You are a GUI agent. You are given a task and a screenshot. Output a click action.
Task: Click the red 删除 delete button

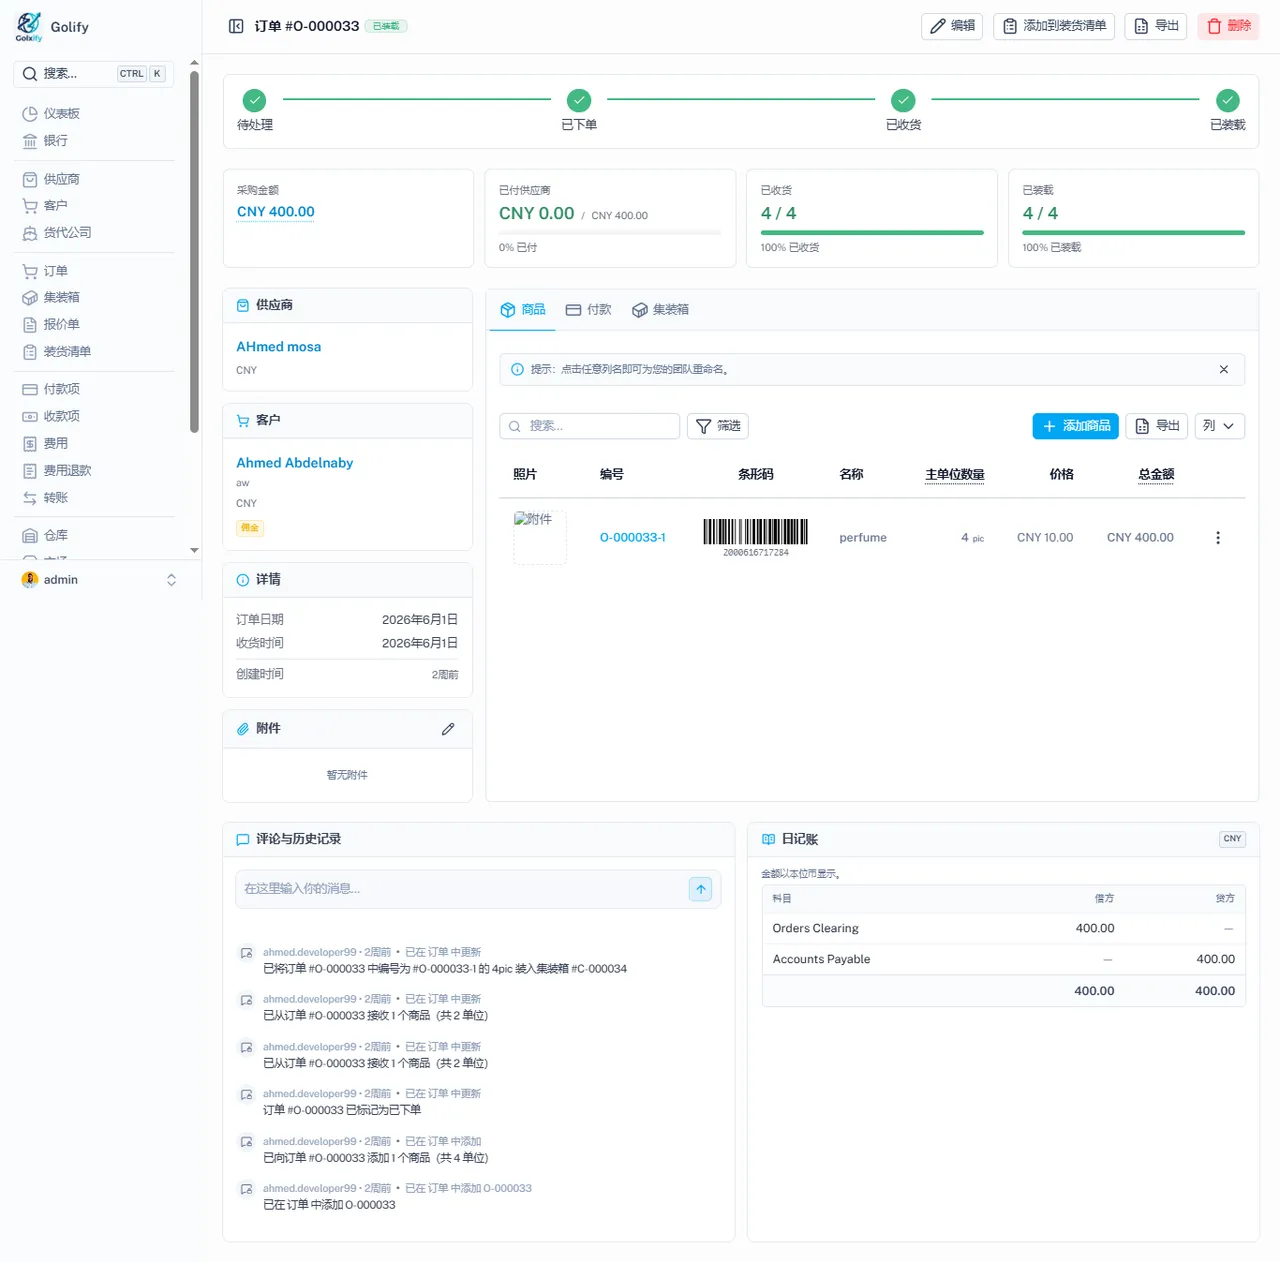(x=1228, y=26)
